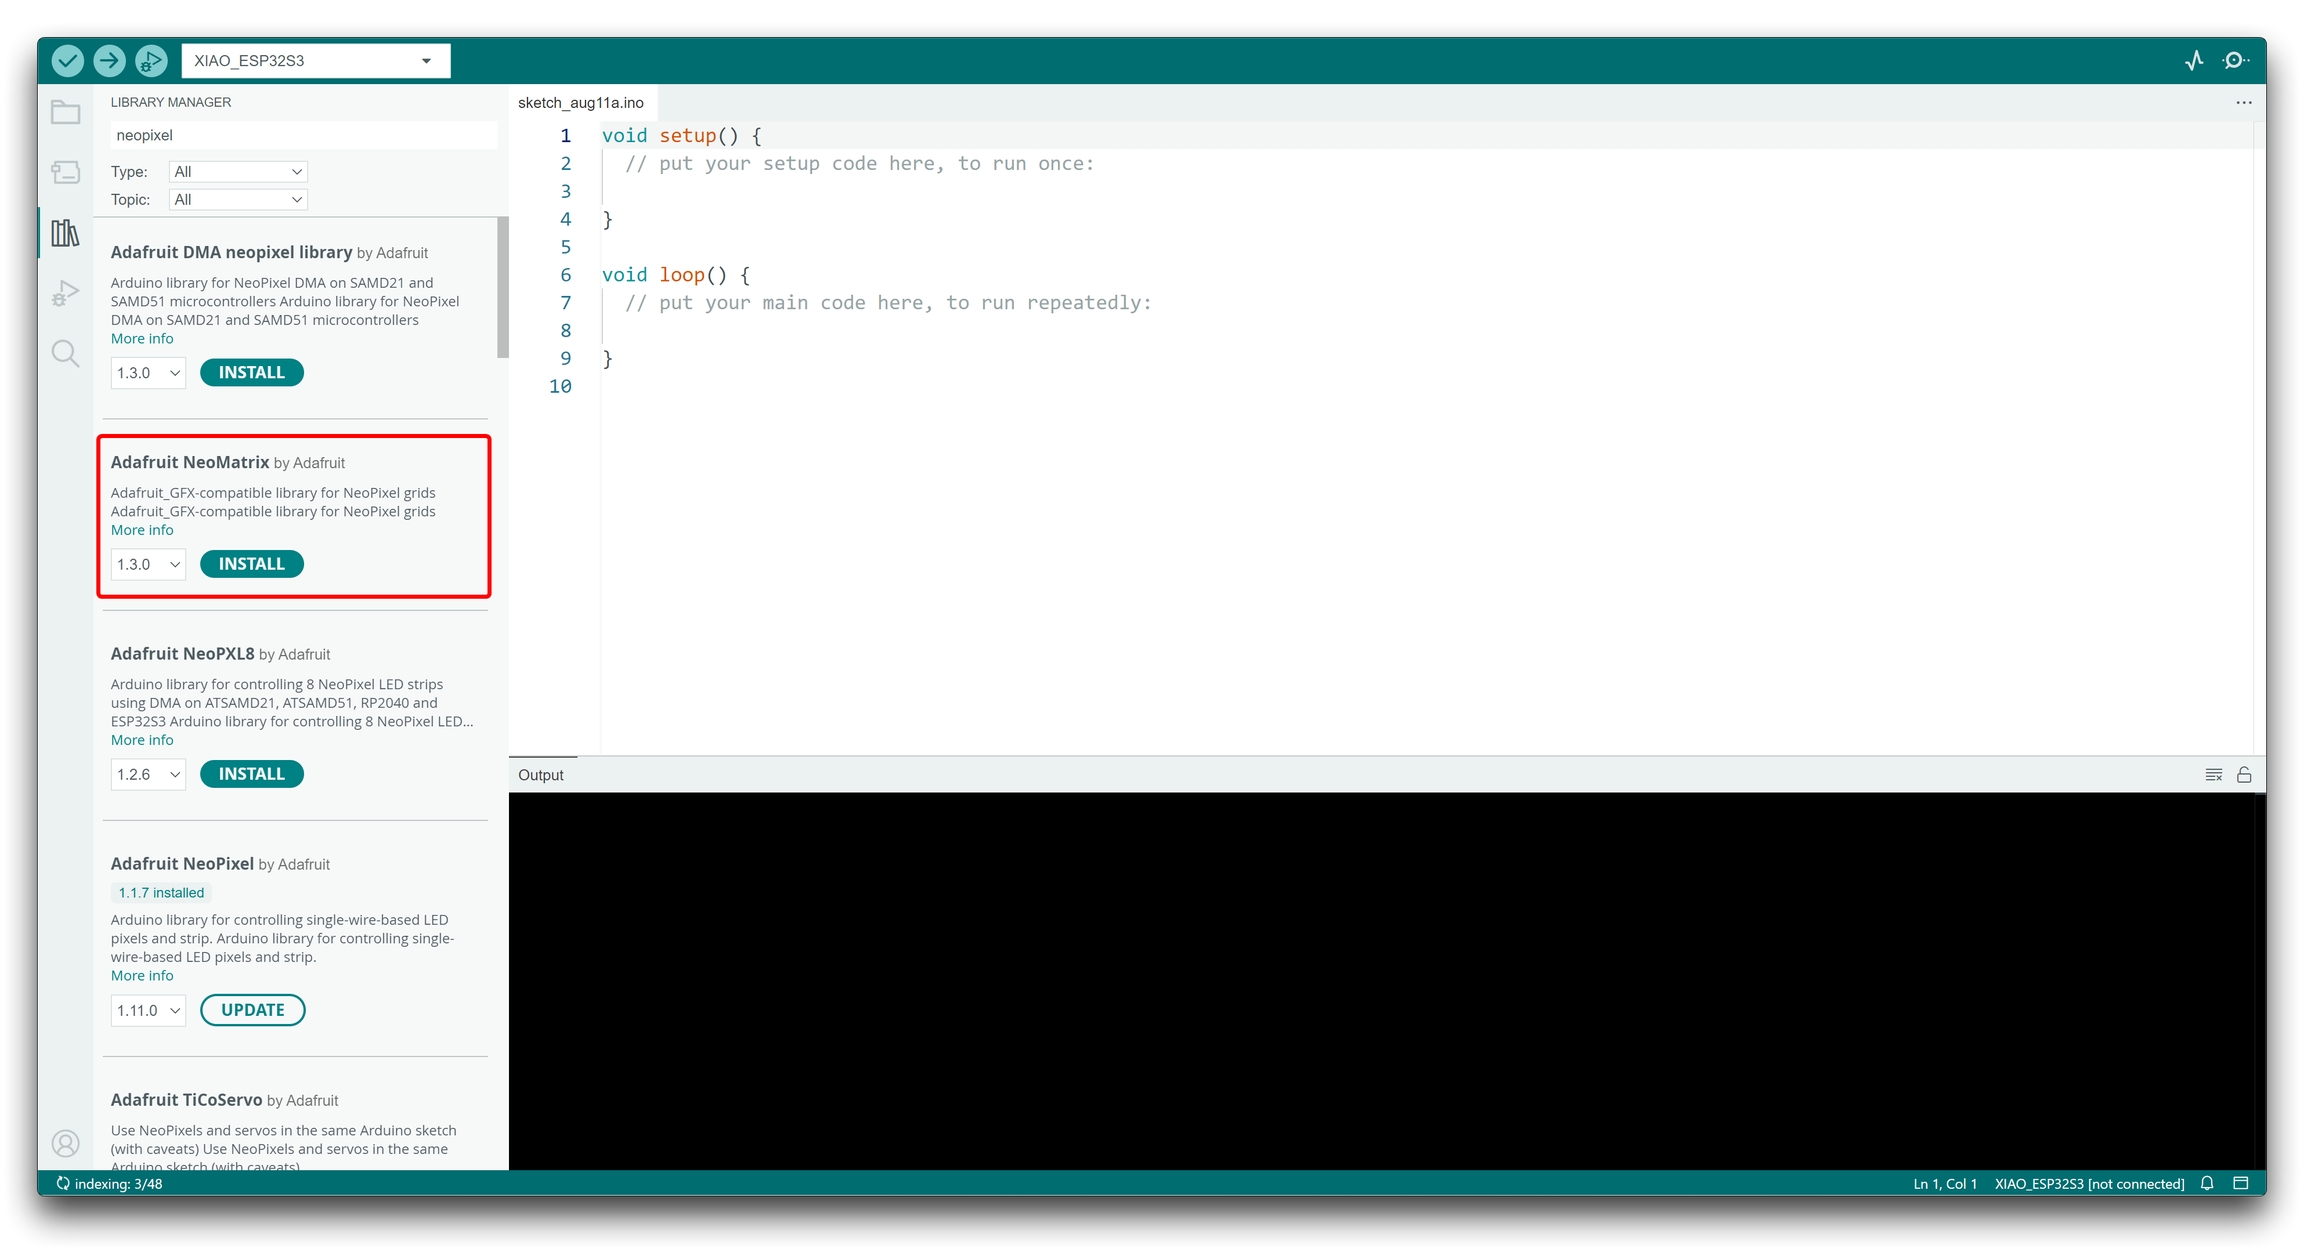Click the library list scrollbar
2304x1252 pixels.
503,289
